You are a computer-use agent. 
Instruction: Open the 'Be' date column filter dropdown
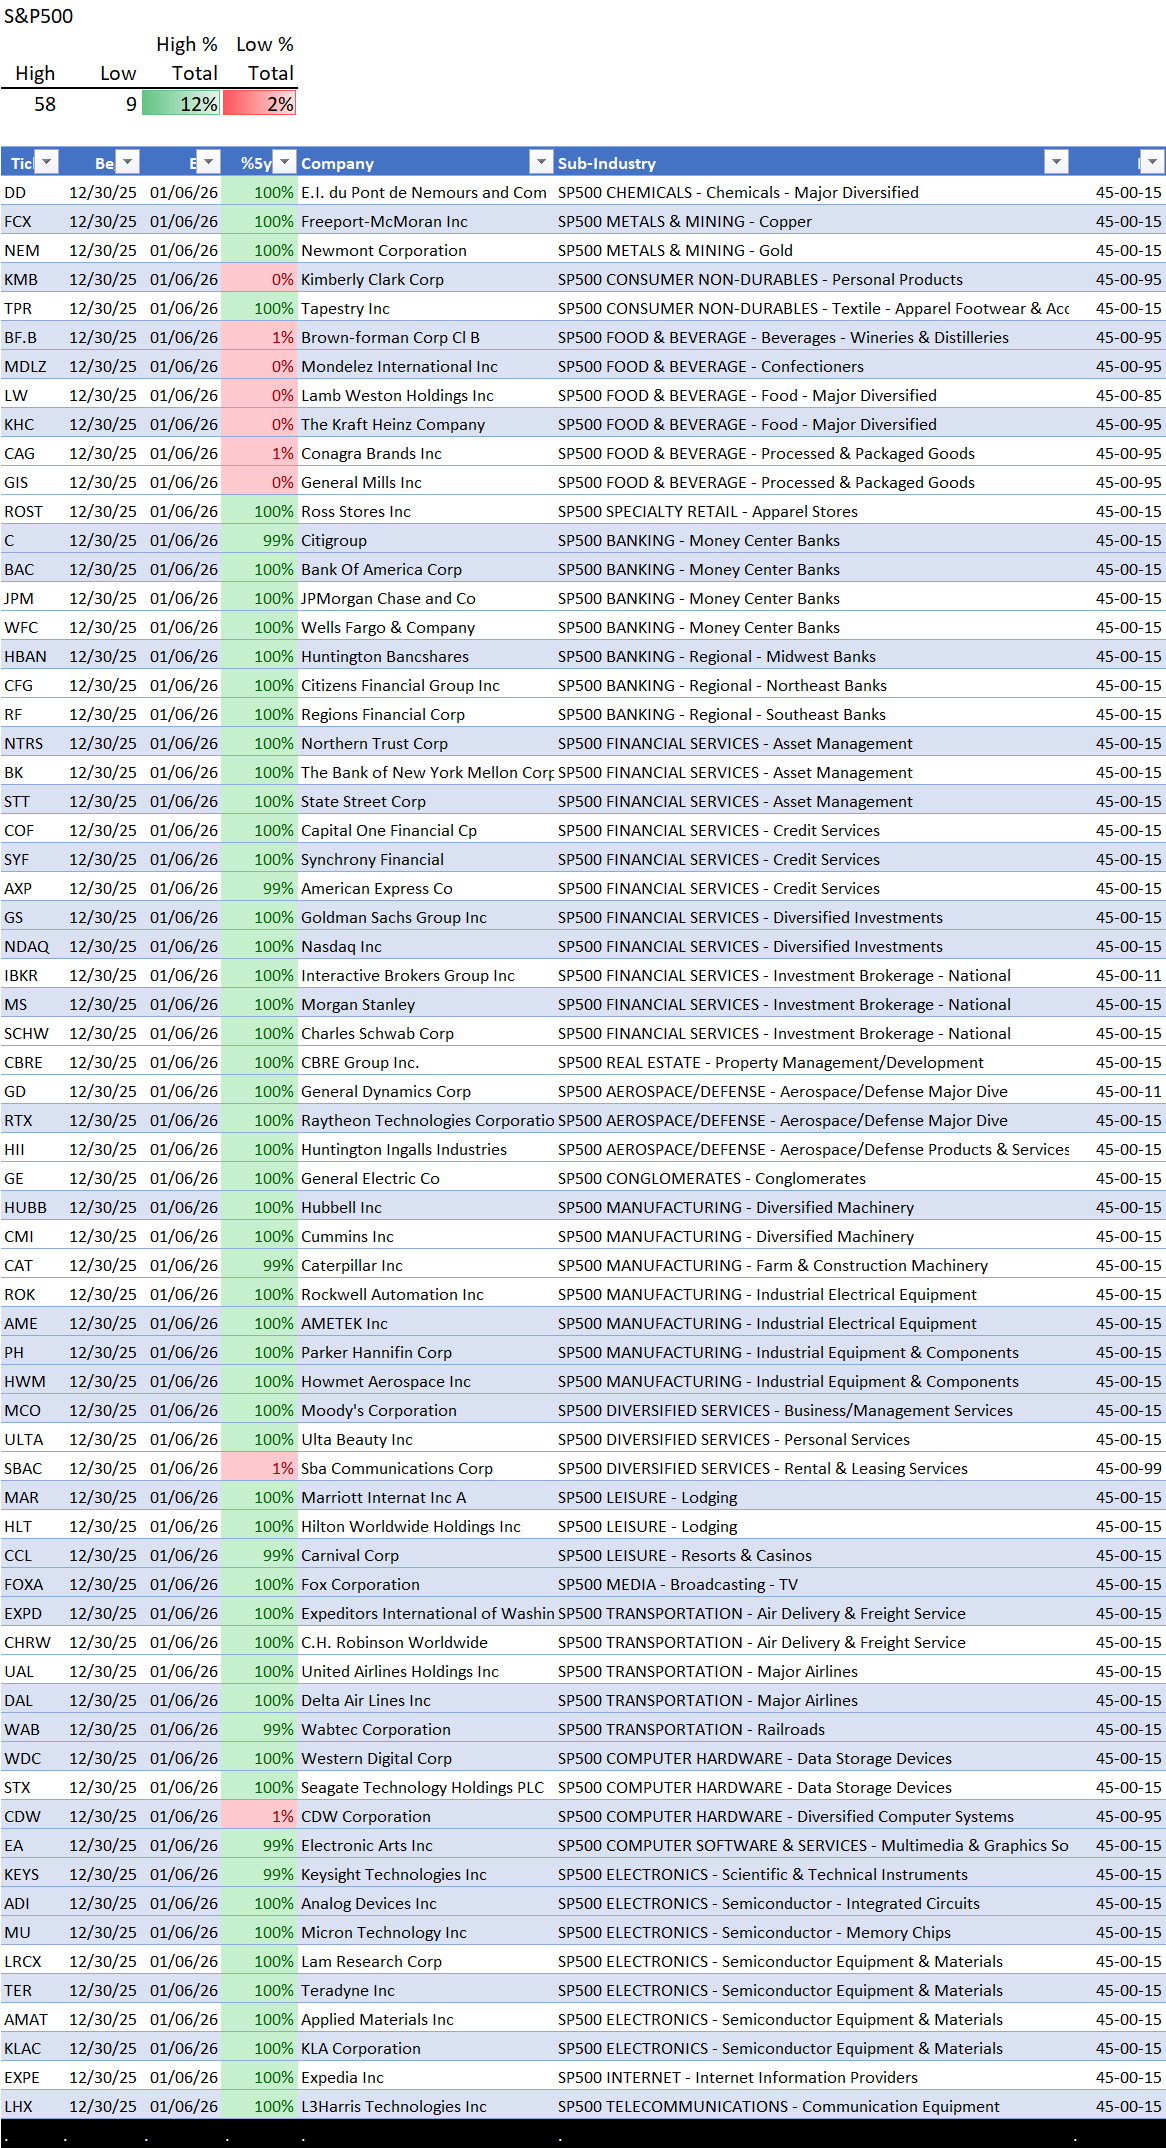pyautogui.click(x=127, y=162)
